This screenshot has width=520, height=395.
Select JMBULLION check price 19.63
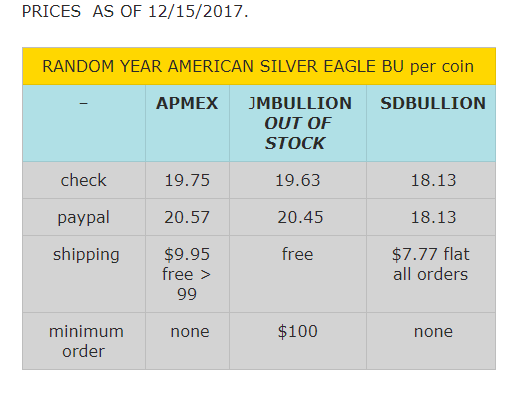coord(298,180)
